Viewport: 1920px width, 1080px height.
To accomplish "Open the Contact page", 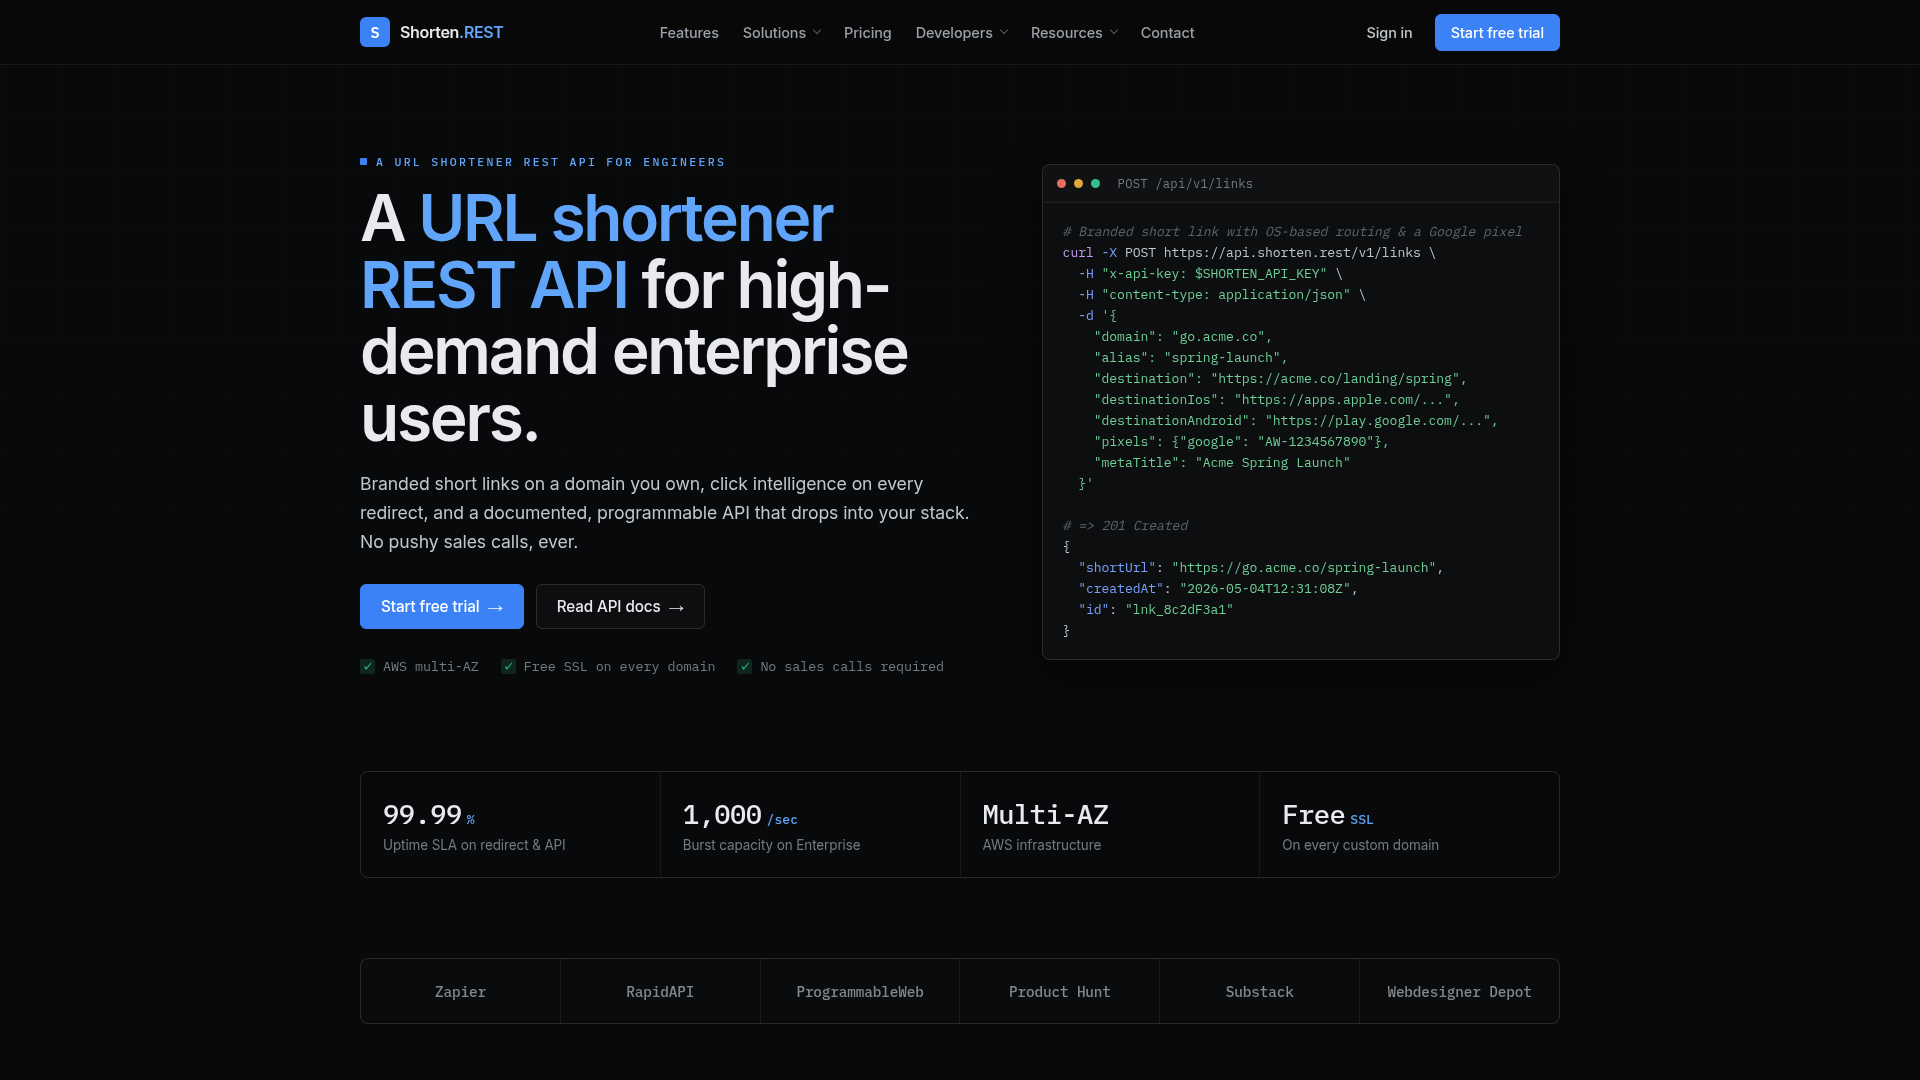I will click(x=1167, y=33).
